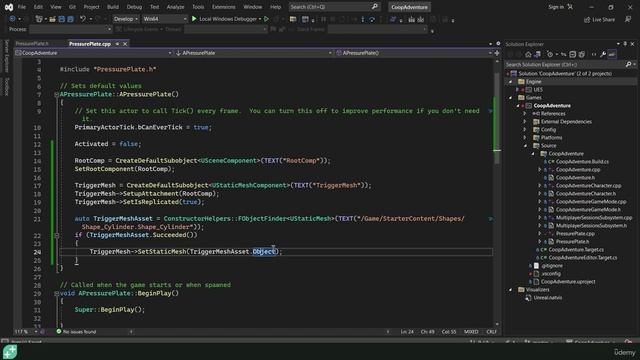
Task: Open the Process dropdown
Action: [71, 29]
